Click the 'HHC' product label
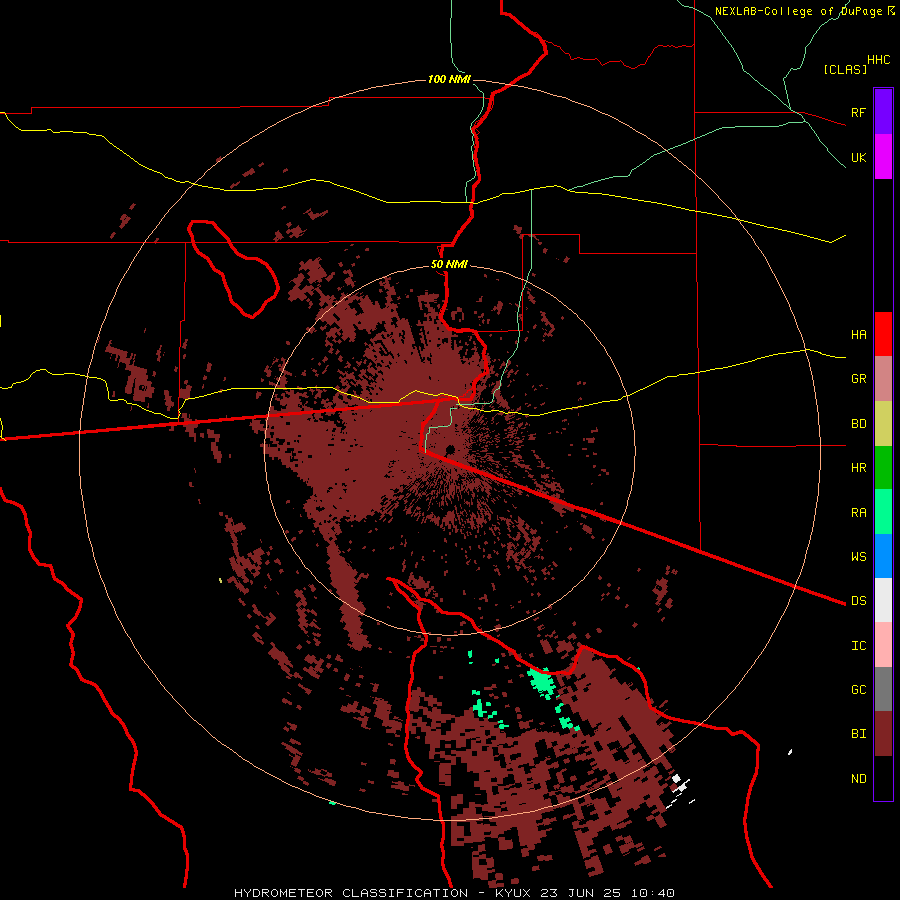The image size is (900, 900). [878, 60]
